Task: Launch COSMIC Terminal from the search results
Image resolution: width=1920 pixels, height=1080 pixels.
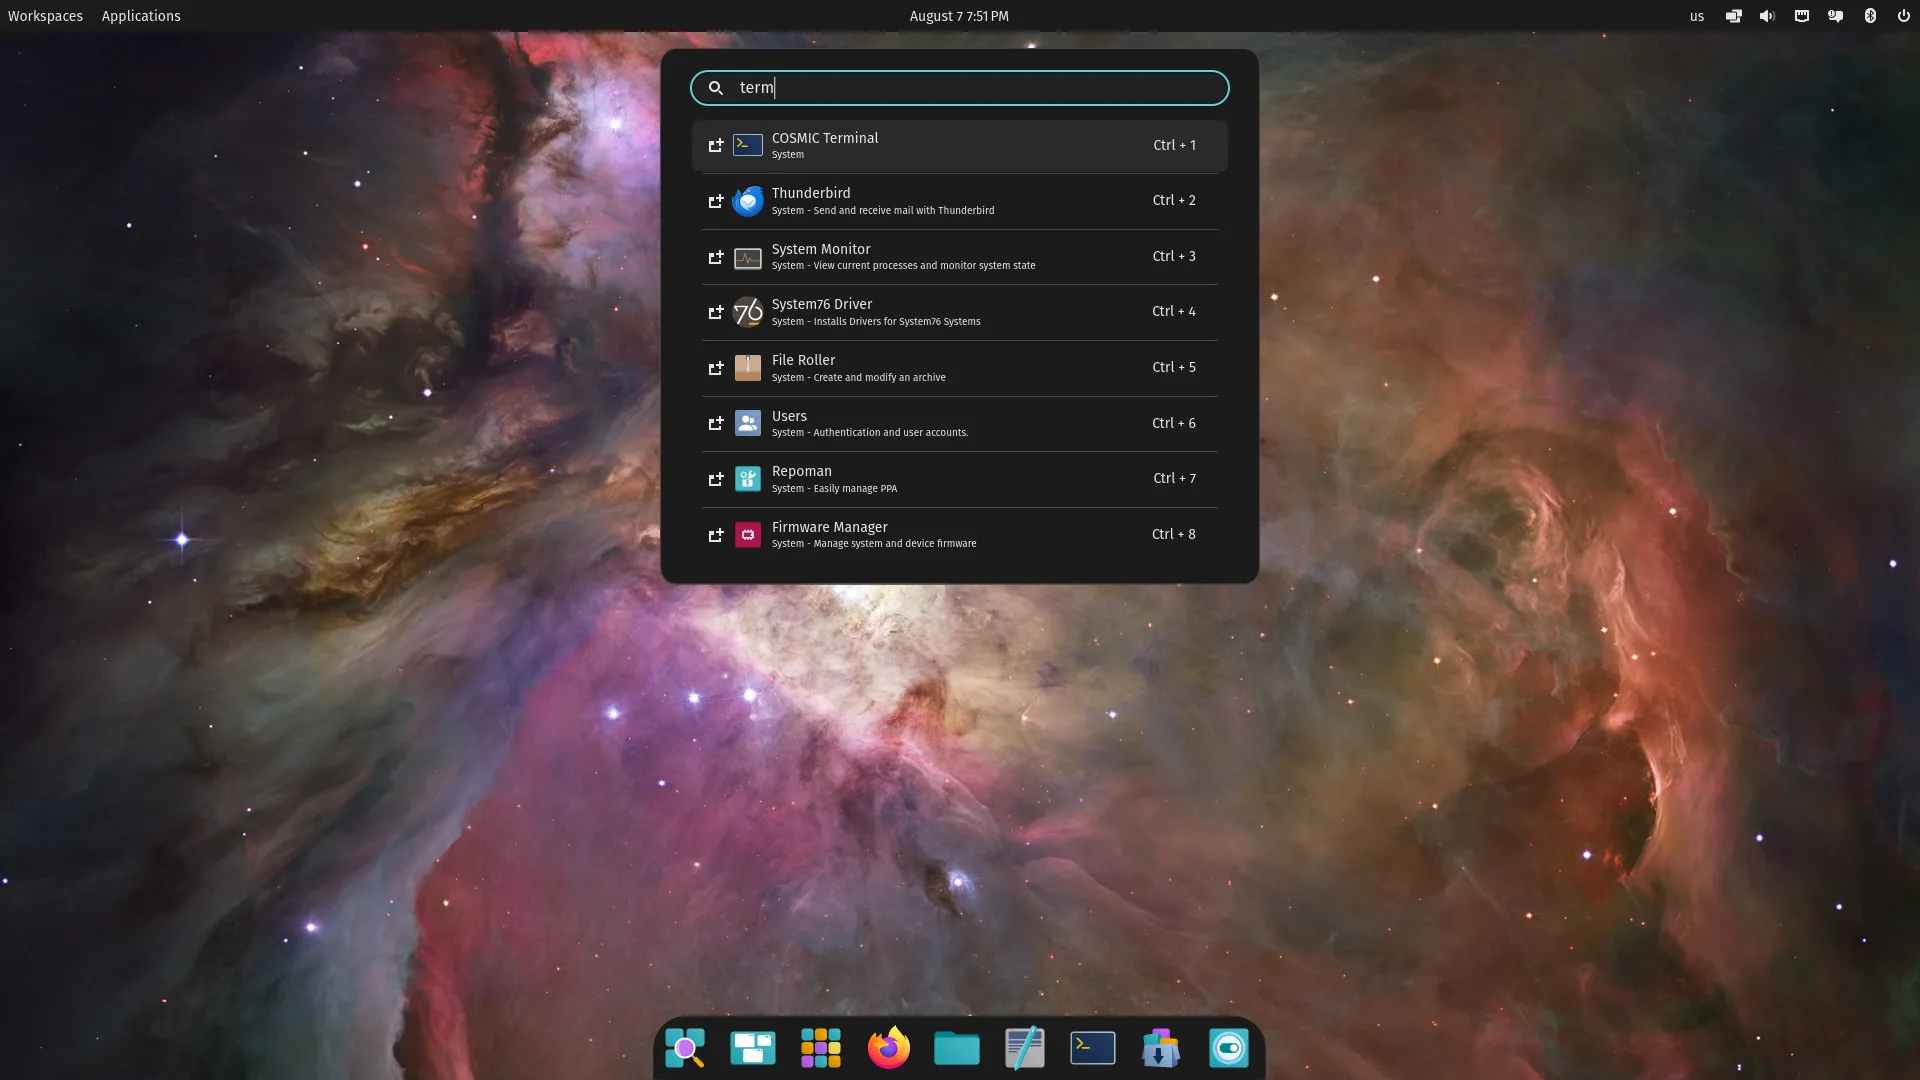Action: 959,146
